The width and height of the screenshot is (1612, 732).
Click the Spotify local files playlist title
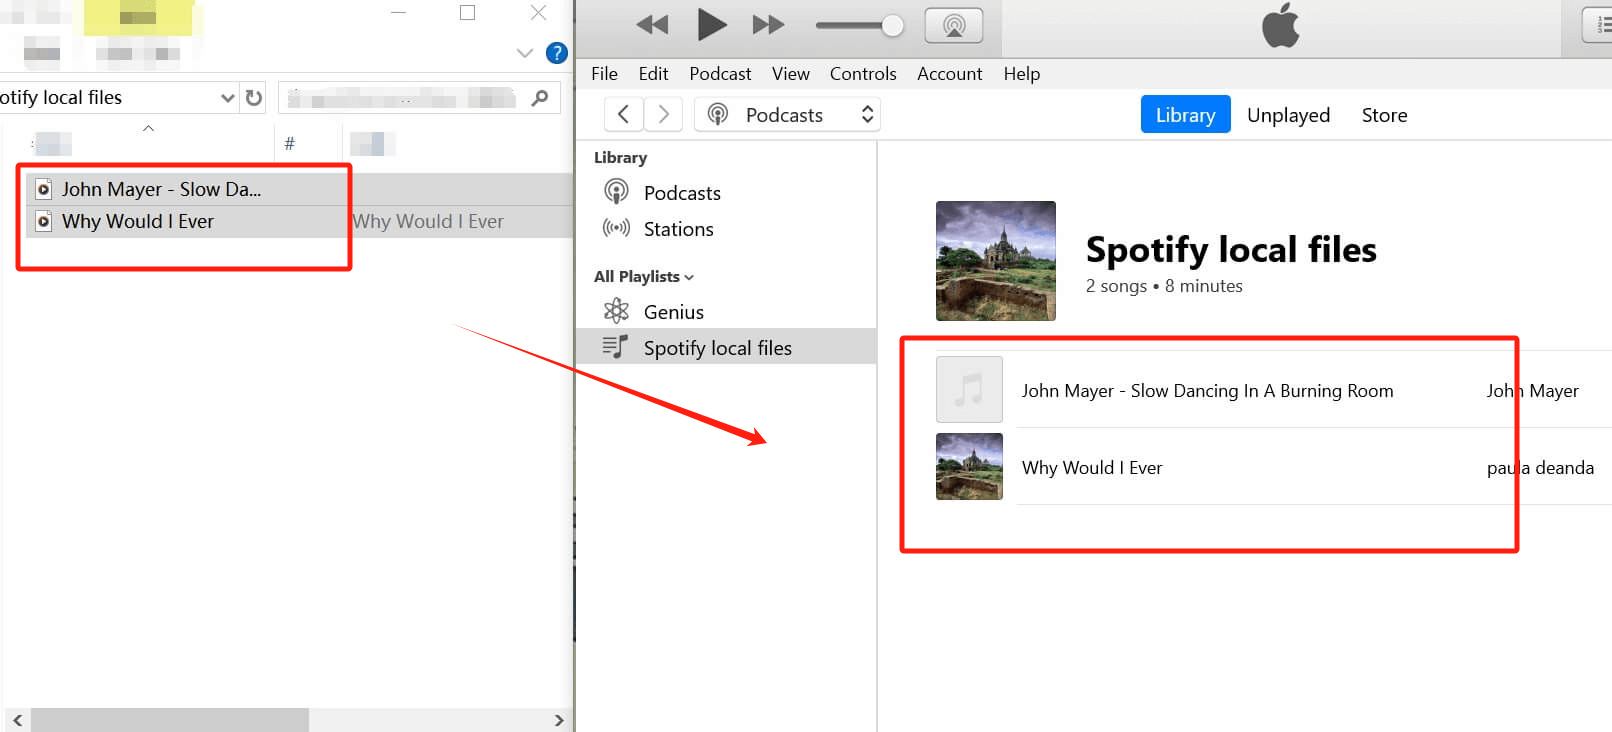tap(1231, 250)
